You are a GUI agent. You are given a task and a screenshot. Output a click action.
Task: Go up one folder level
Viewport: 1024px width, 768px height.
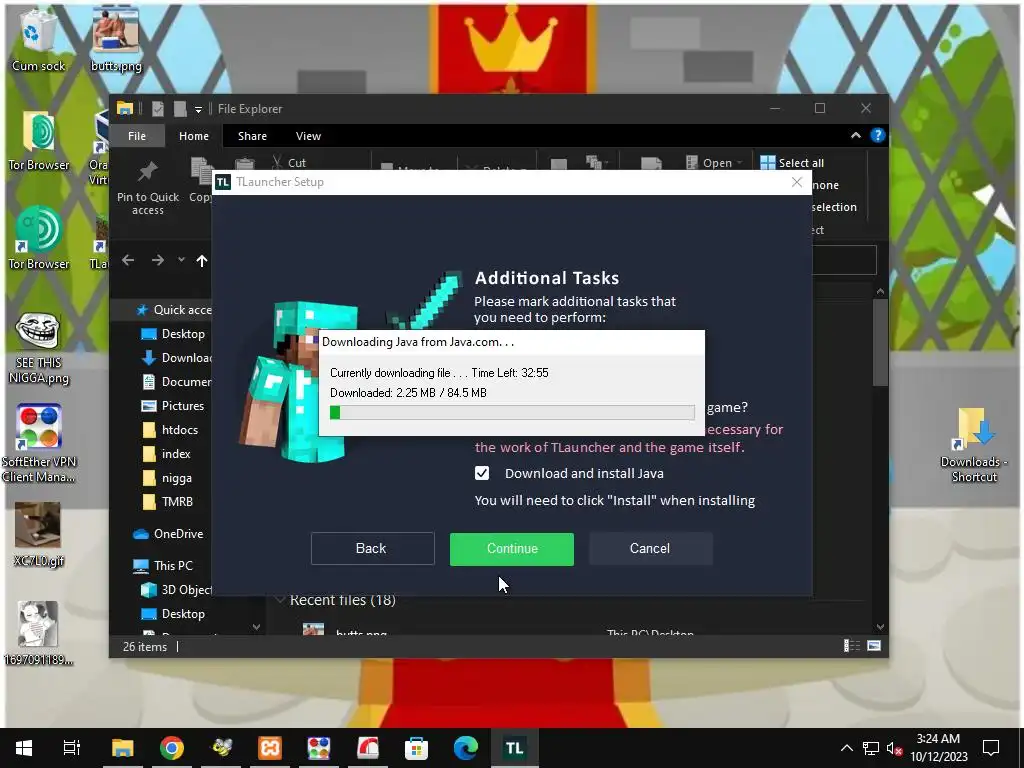tap(202, 261)
